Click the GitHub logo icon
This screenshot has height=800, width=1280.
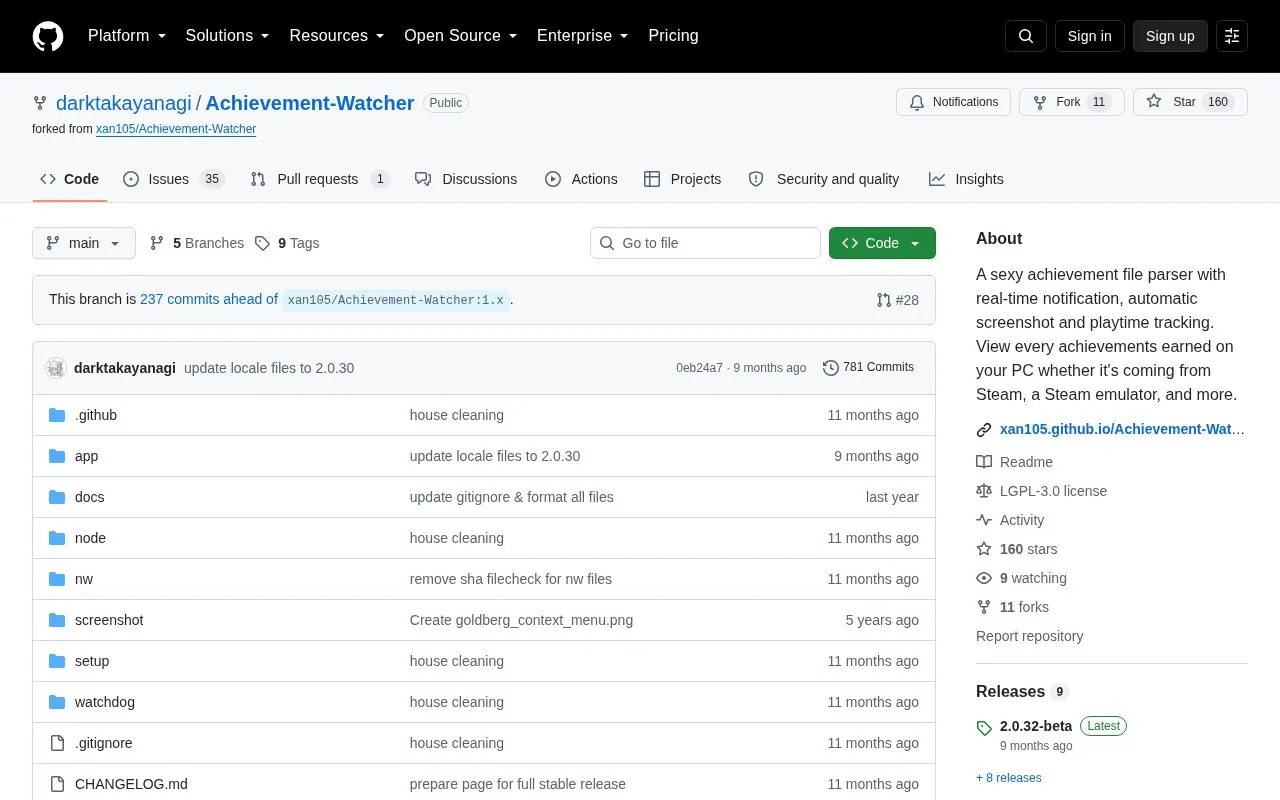48,36
